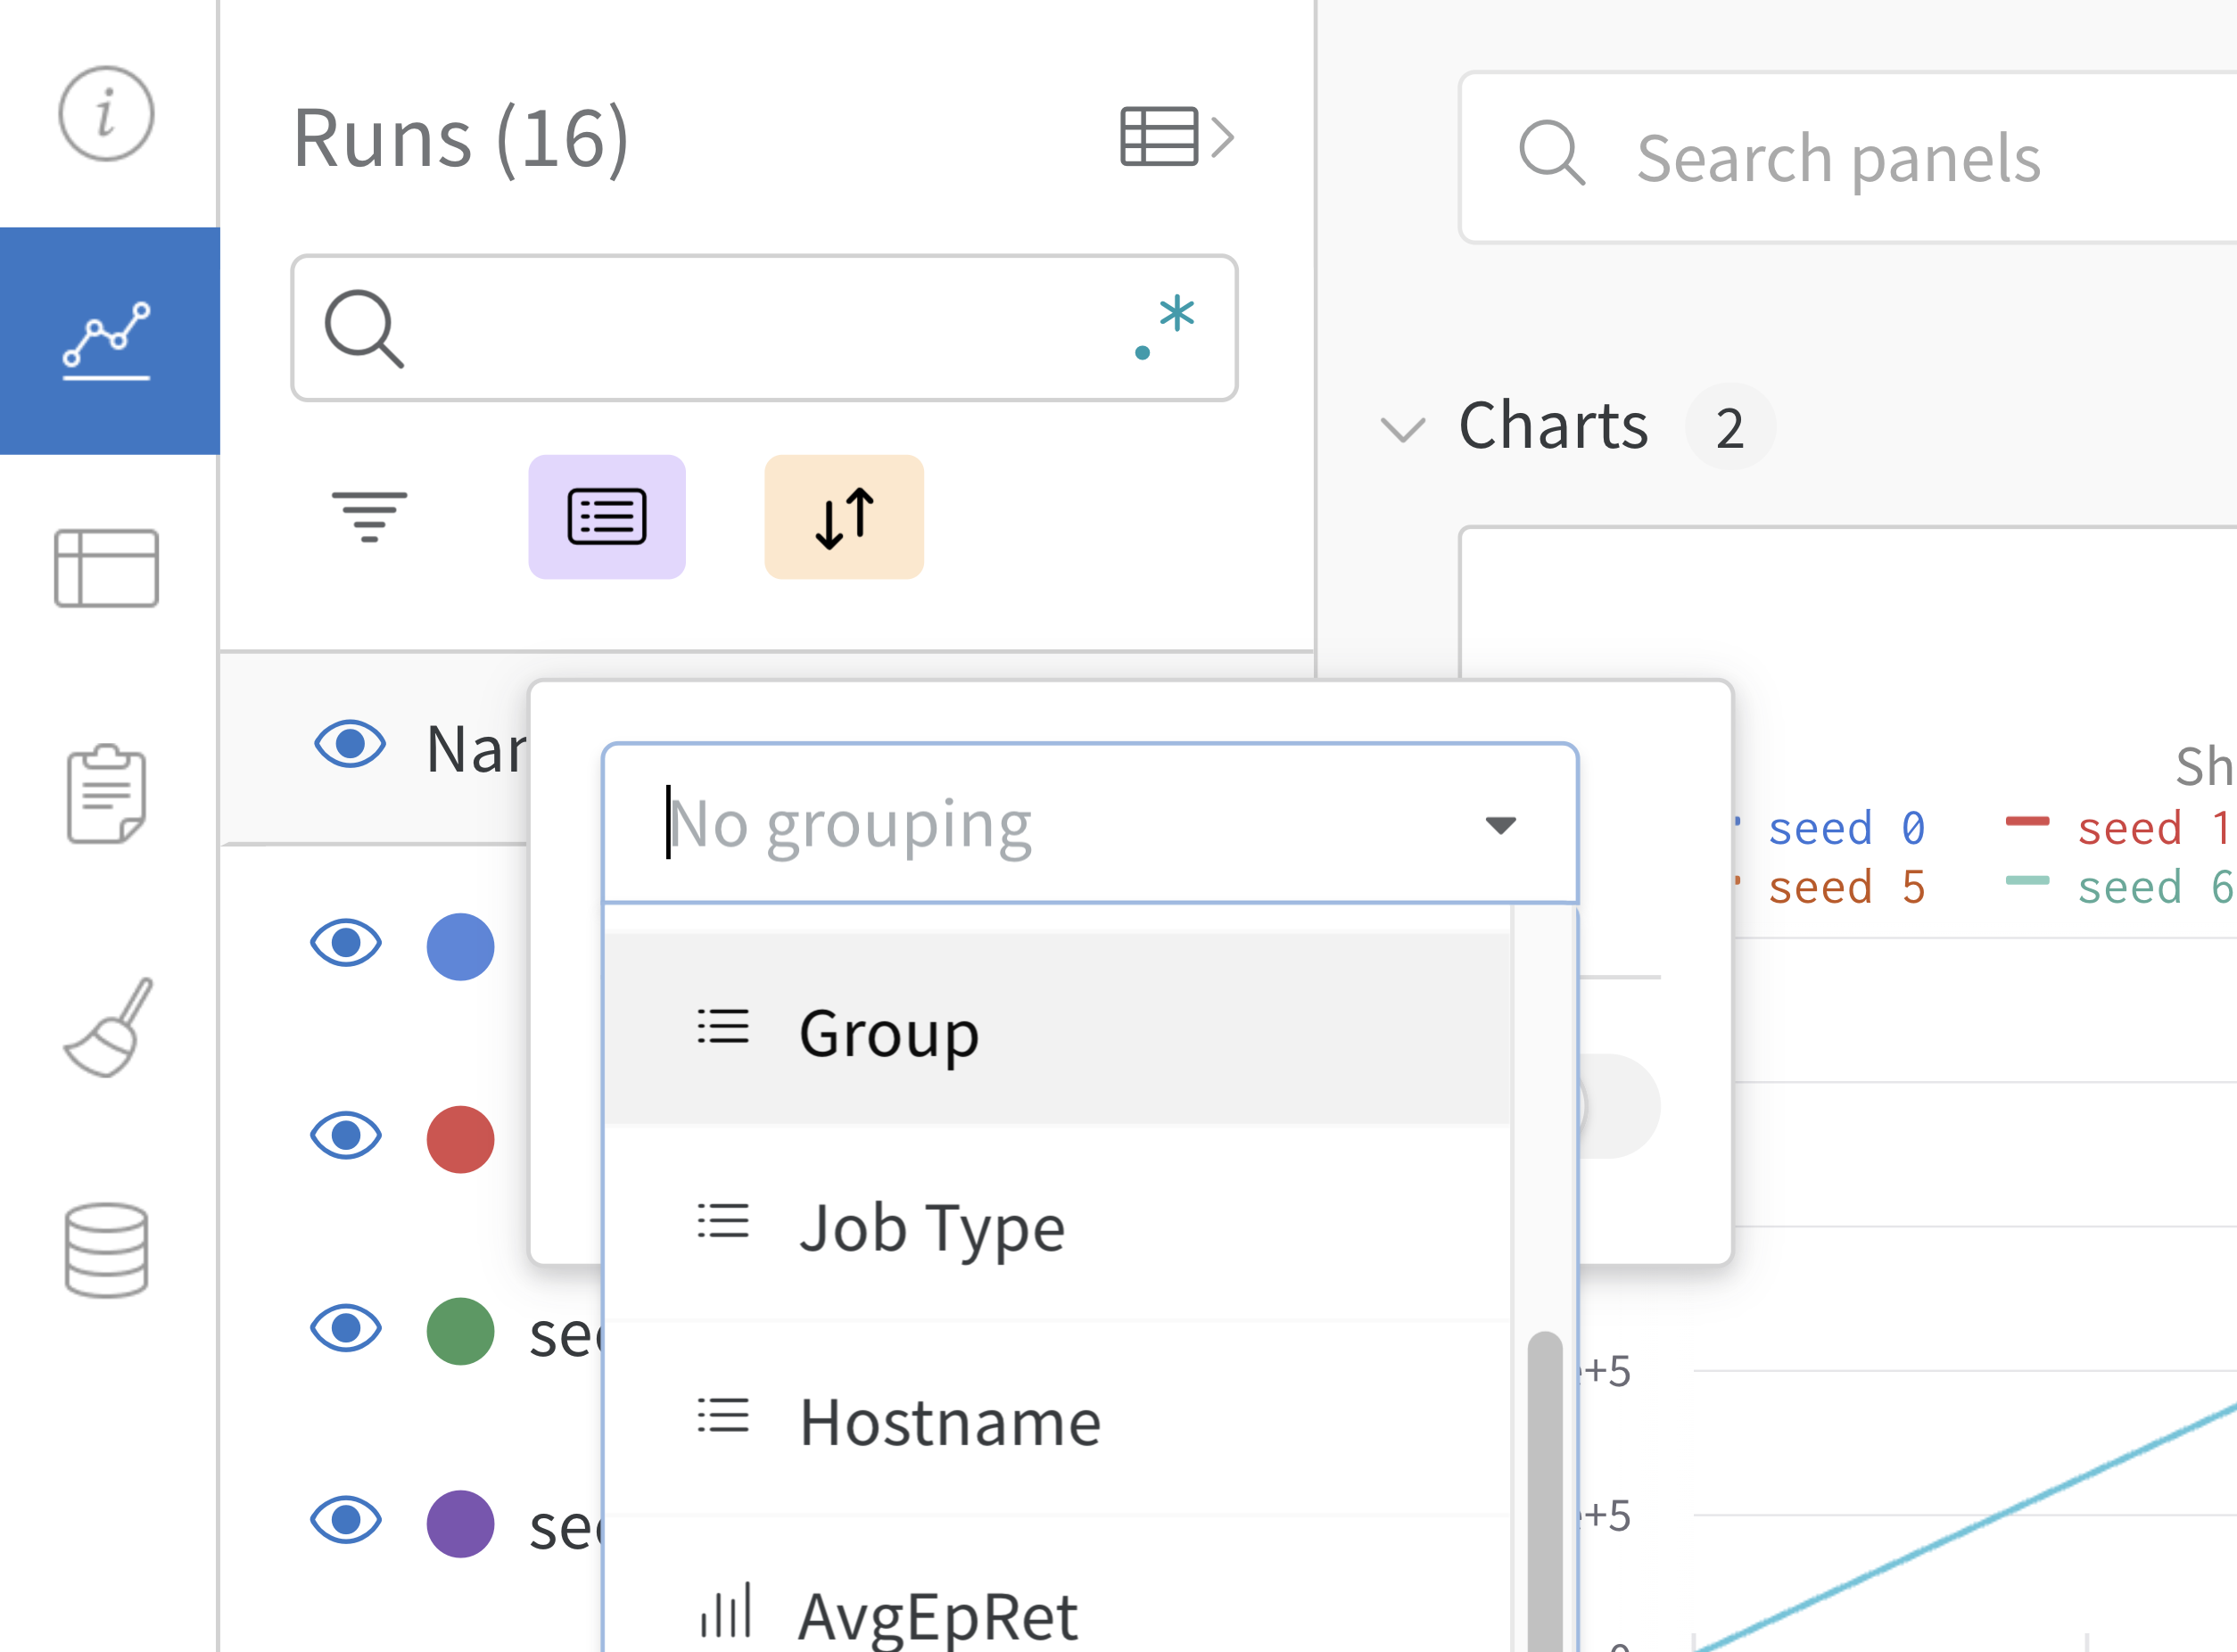Toggle the regex search icon
2237x1652 pixels.
tap(1165, 327)
